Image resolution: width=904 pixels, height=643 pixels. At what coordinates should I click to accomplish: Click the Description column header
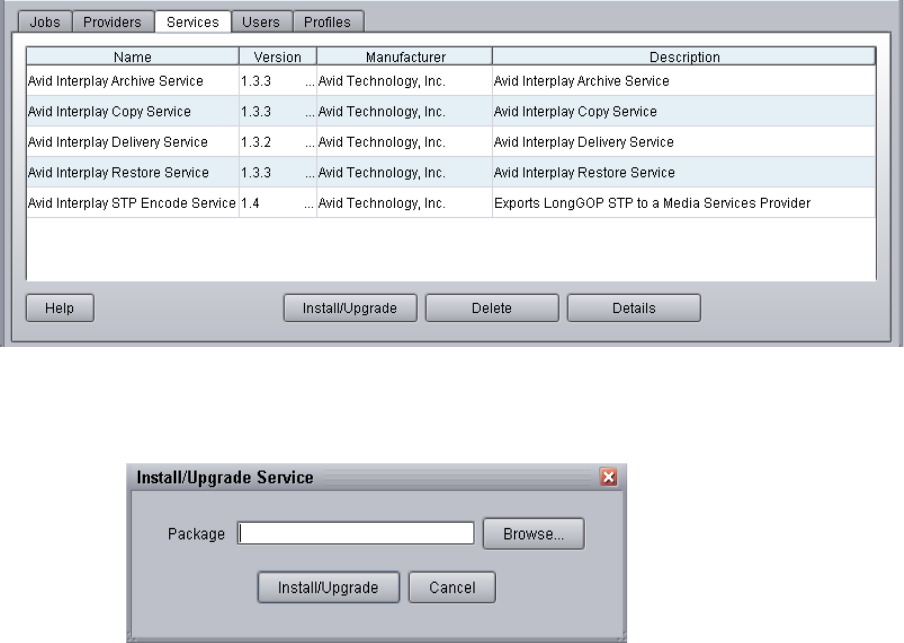pos(684,57)
